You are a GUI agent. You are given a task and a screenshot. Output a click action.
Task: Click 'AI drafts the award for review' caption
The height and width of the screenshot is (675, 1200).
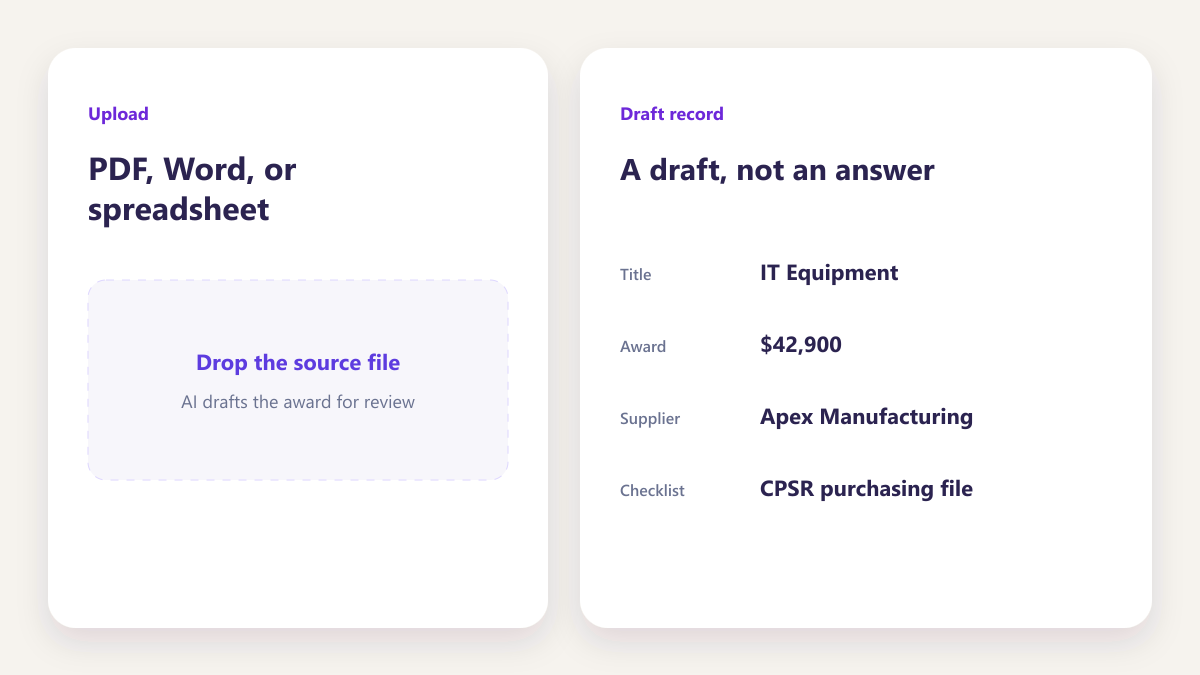(298, 402)
